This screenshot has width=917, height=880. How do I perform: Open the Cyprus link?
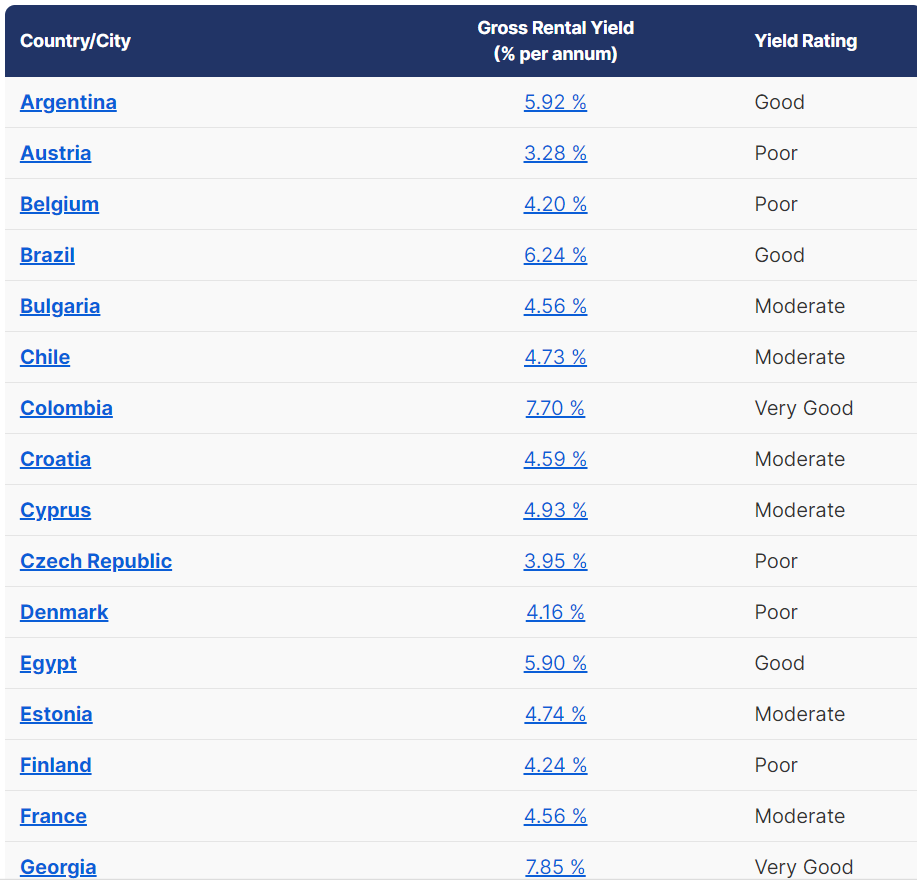tap(55, 510)
